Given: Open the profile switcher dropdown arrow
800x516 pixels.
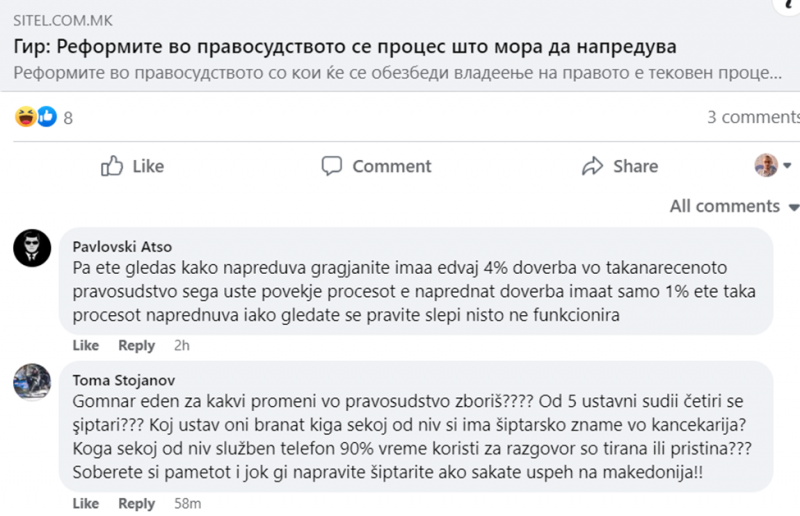Looking at the screenshot, I should pyautogui.click(x=787, y=165).
